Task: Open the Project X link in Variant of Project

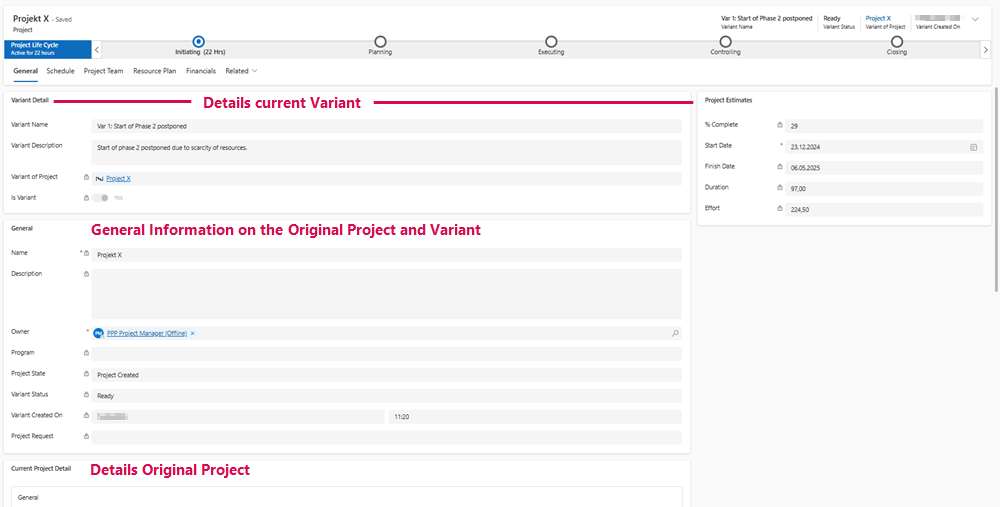Action: tap(118, 178)
